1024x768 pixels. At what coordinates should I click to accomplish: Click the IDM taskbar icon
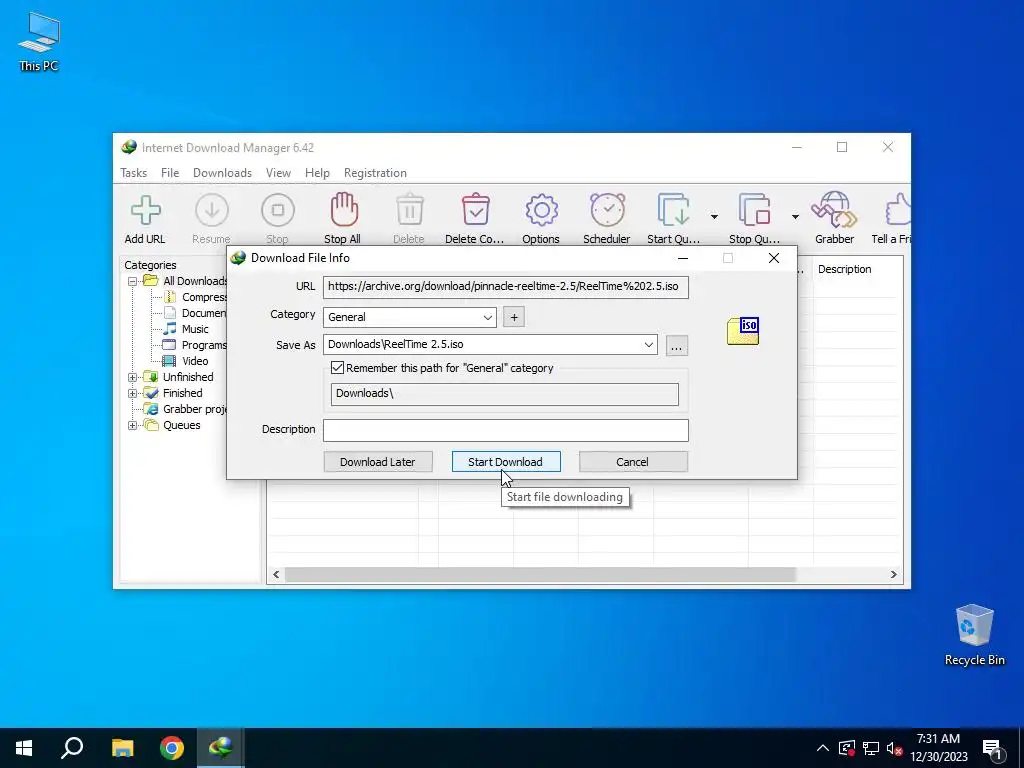(221, 748)
